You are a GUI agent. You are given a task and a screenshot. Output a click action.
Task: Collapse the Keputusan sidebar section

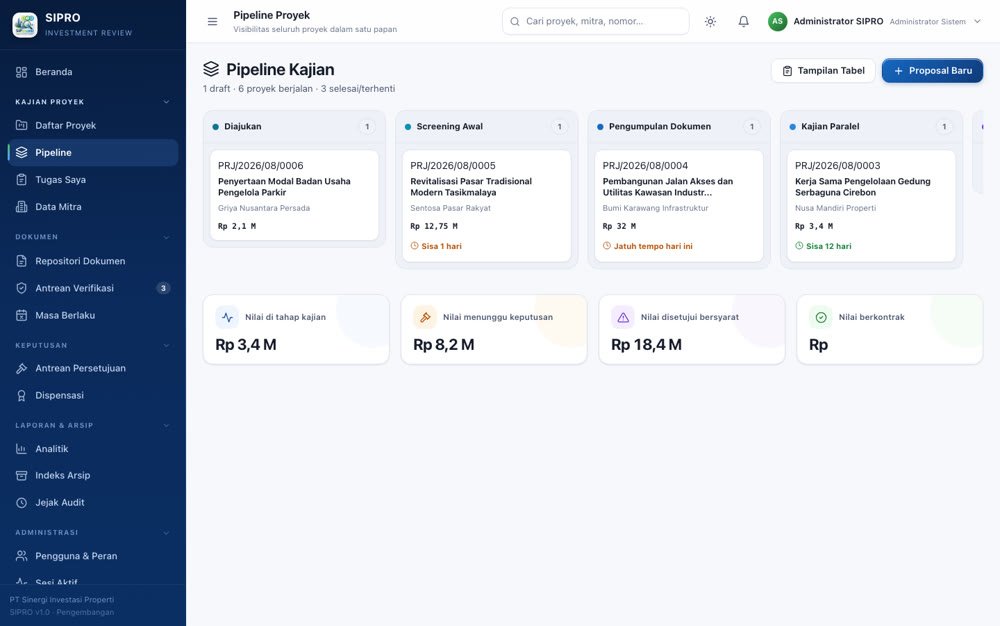pos(166,346)
